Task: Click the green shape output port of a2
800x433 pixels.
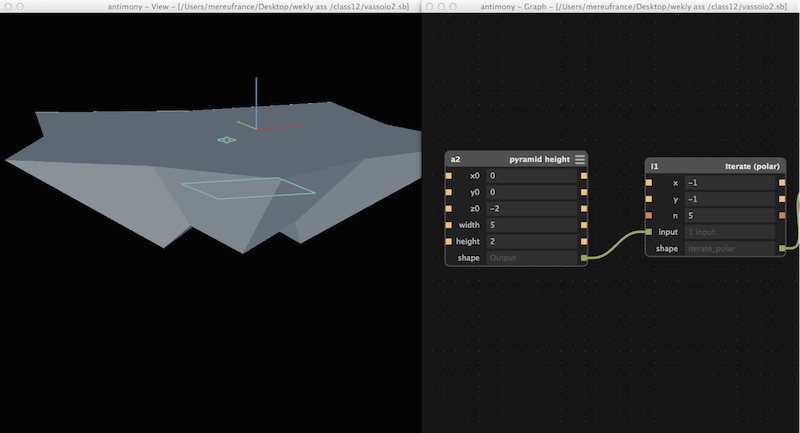Action: pyautogui.click(x=584, y=258)
